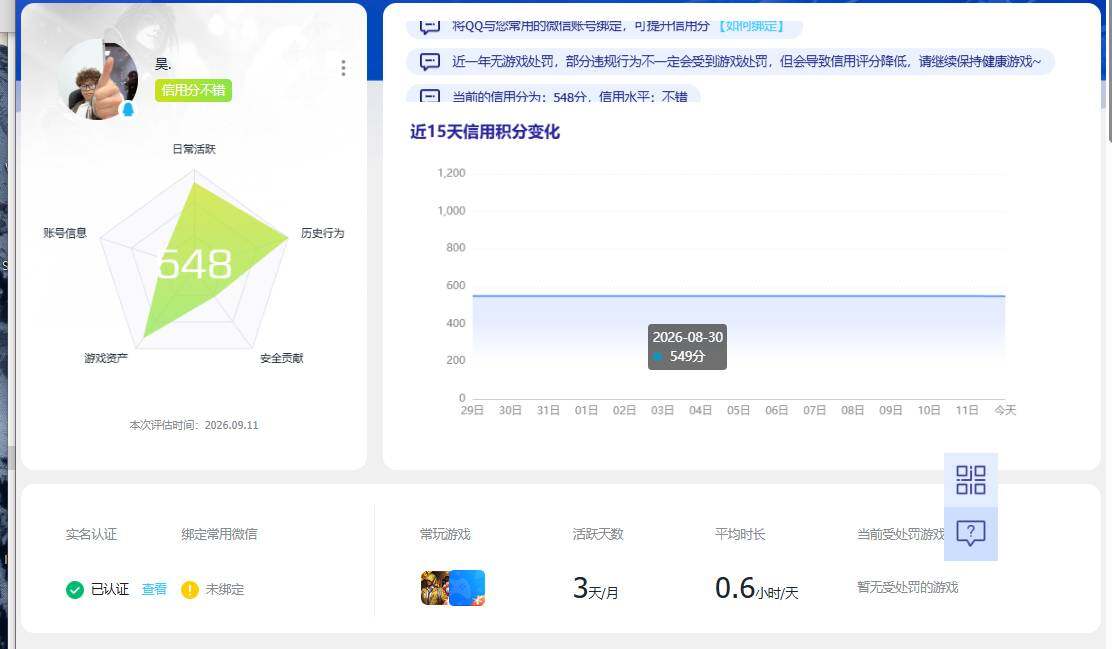The height and width of the screenshot is (649, 1112).
Task: Click the 3天/月 active days value
Action: [595, 588]
